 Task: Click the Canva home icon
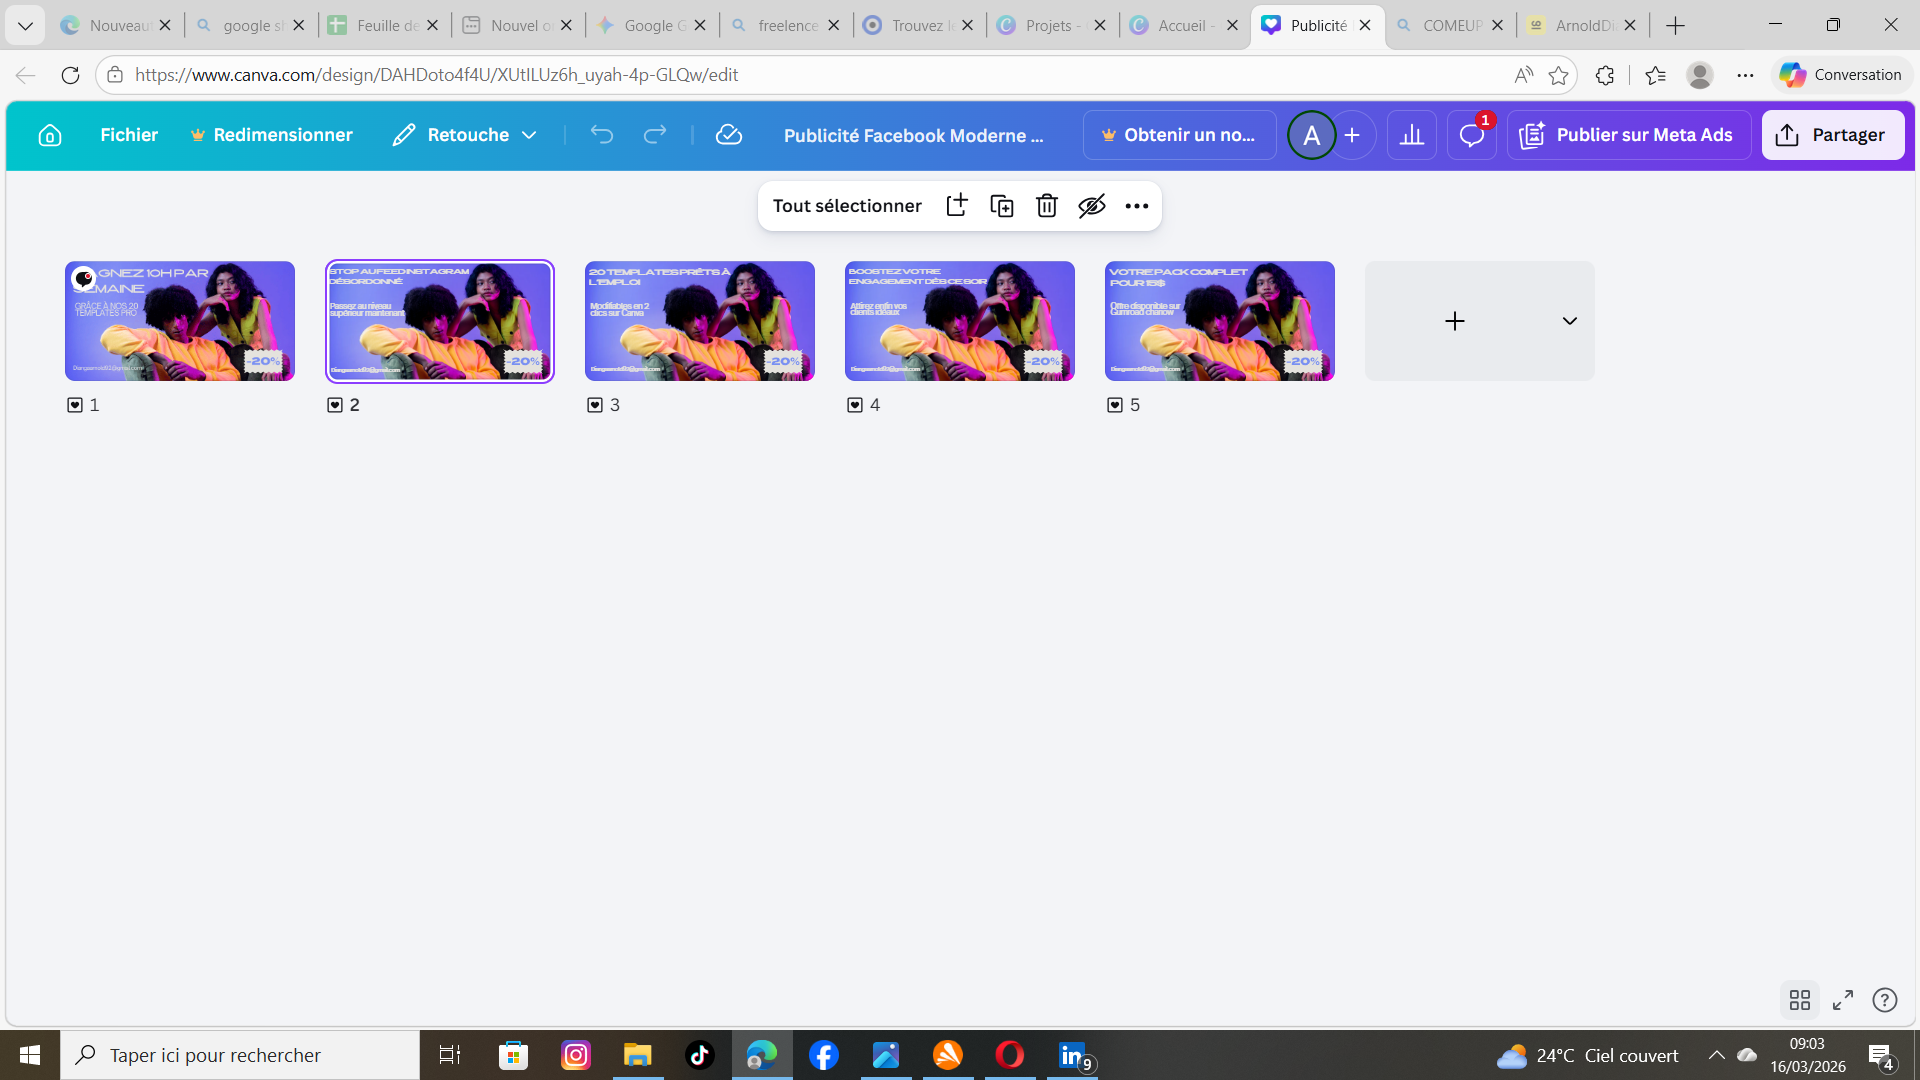pos(50,135)
